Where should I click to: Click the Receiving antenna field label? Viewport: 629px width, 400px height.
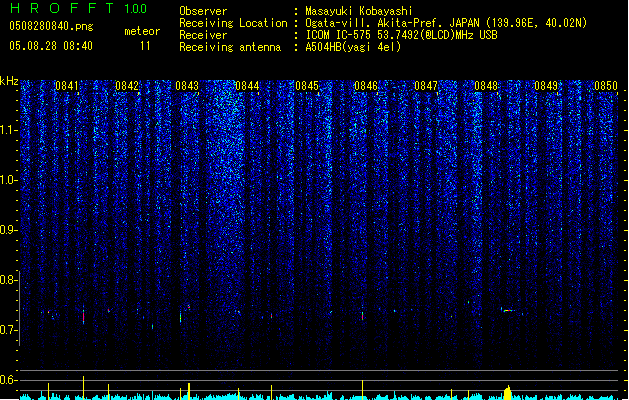click(x=230, y=47)
